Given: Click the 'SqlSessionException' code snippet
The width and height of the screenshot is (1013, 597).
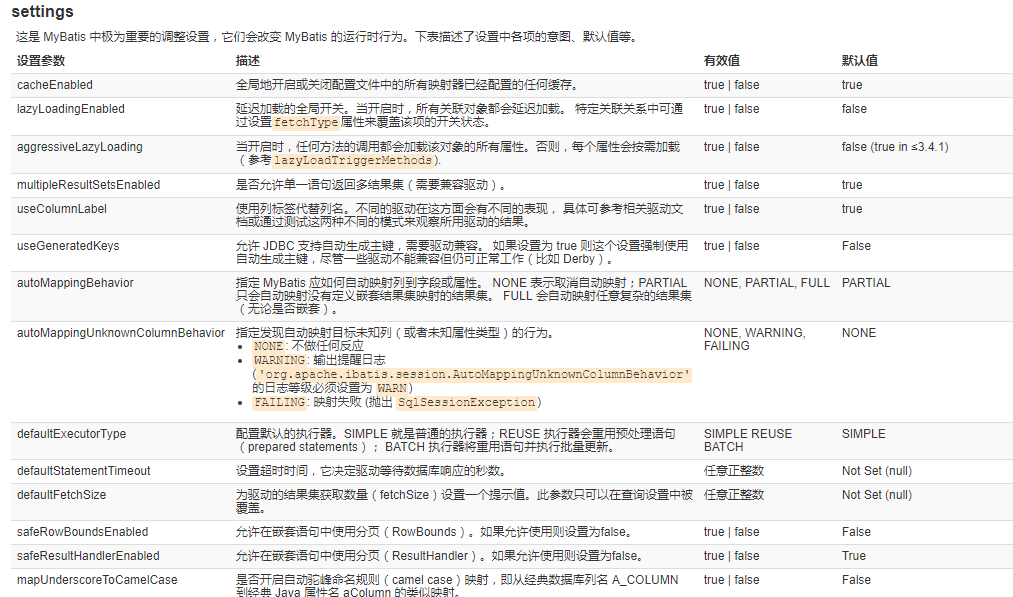Looking at the screenshot, I should click(x=466, y=403).
